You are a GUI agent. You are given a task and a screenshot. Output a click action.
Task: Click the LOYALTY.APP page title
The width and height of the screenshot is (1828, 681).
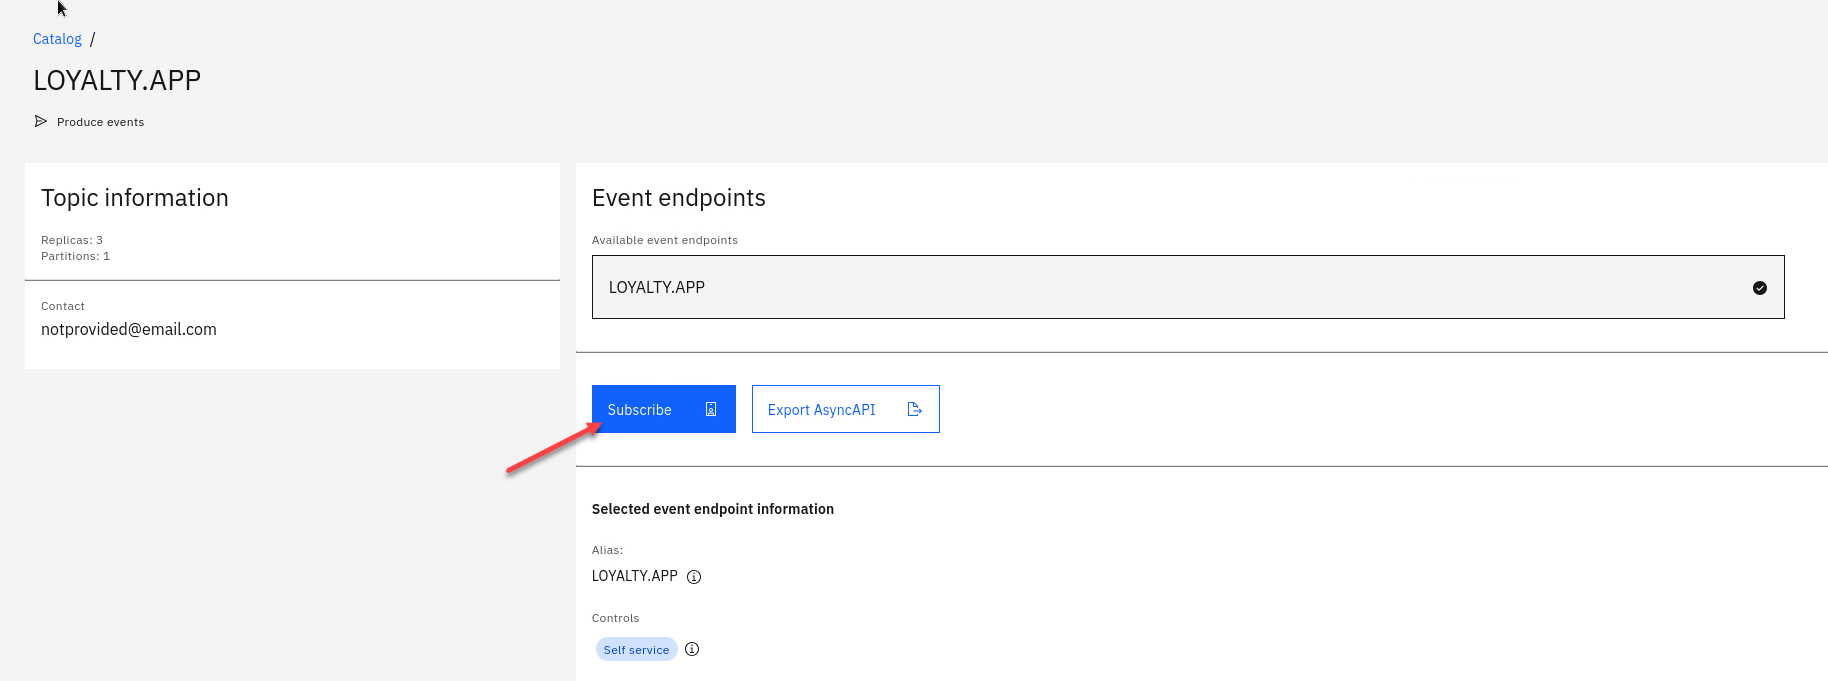117,80
